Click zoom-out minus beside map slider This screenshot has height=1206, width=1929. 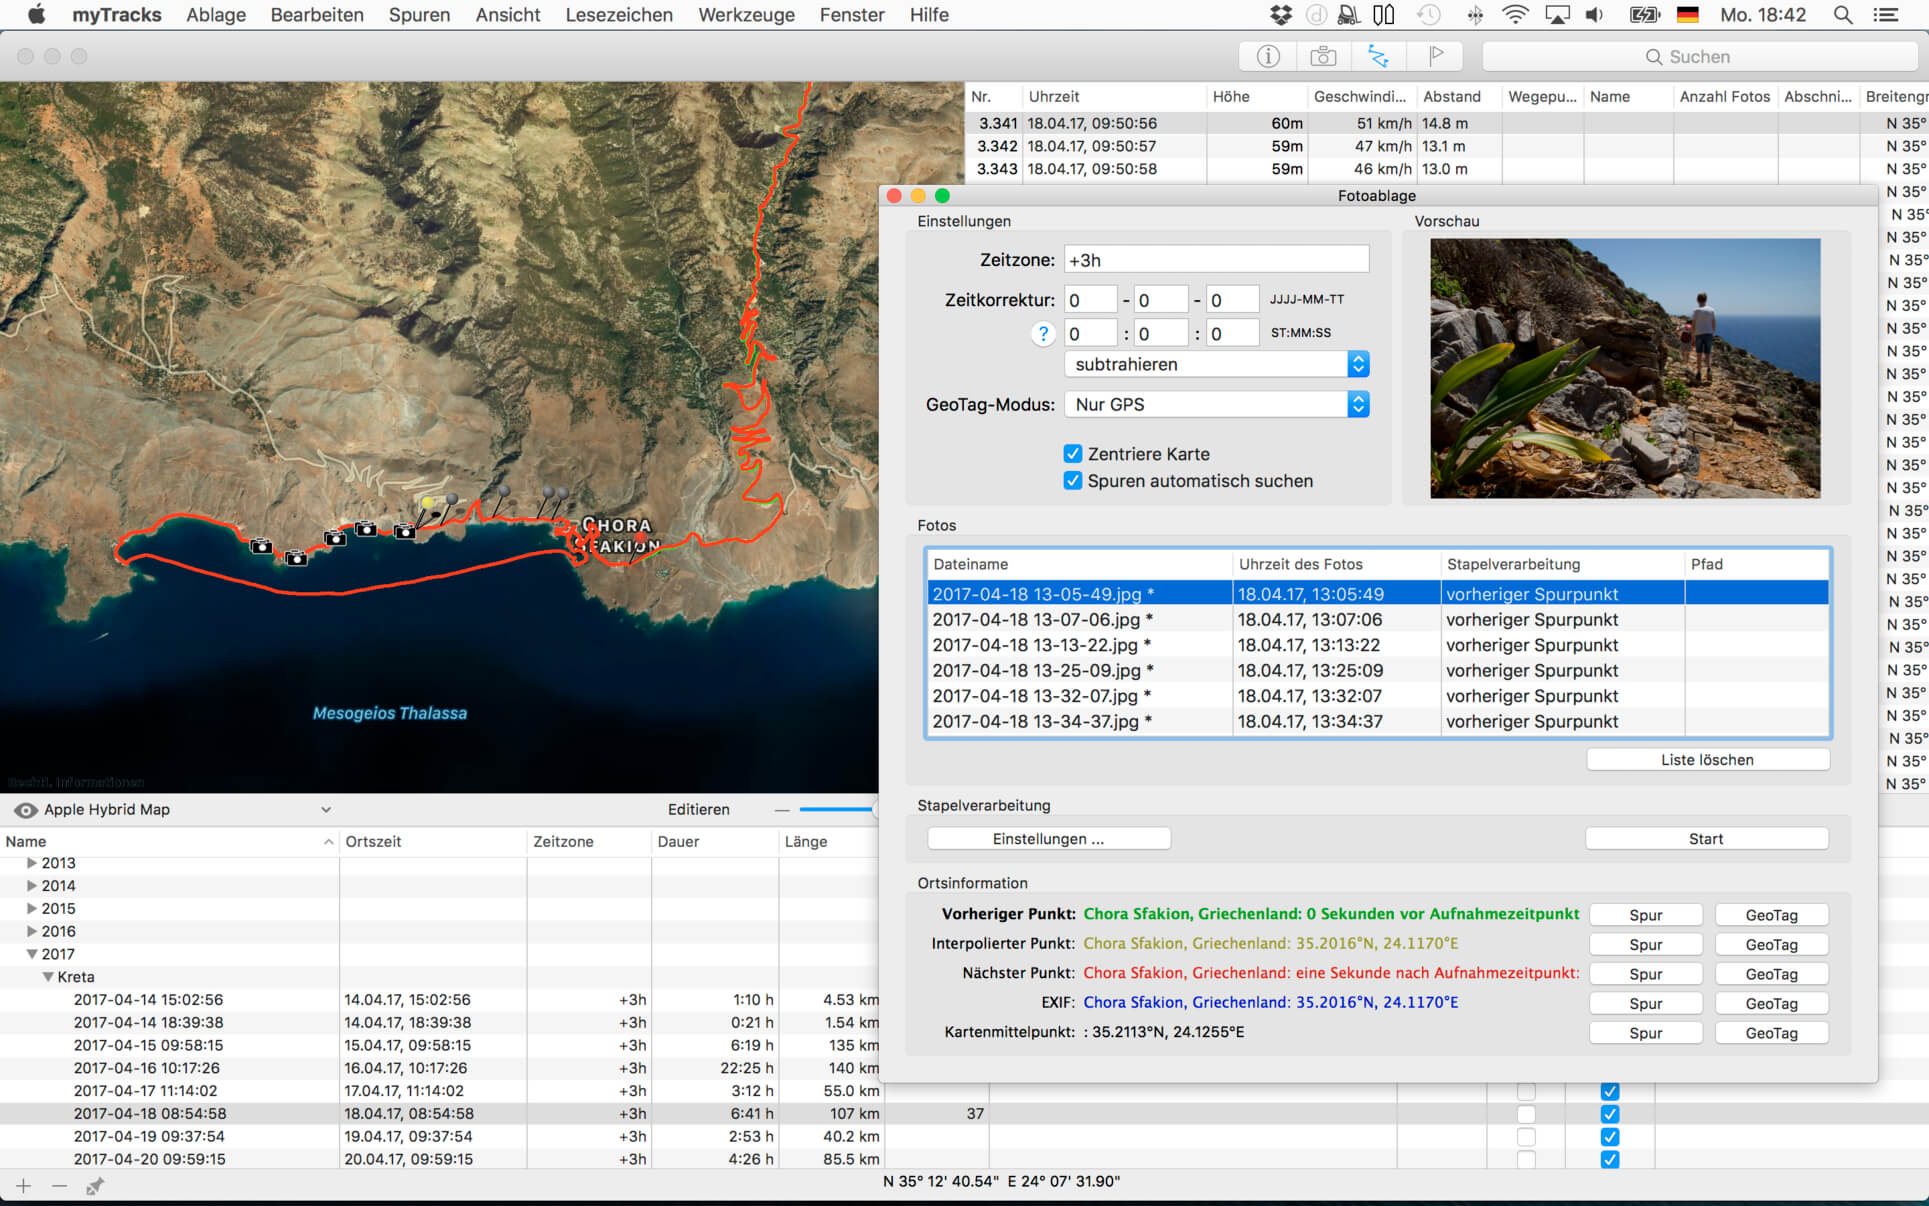tap(782, 810)
